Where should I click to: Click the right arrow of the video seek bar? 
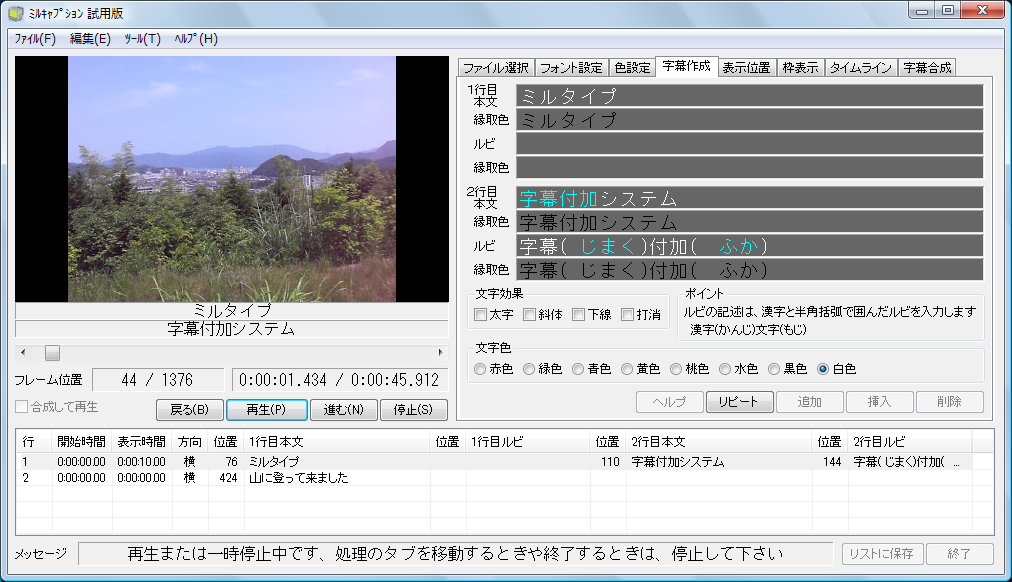pos(441,353)
